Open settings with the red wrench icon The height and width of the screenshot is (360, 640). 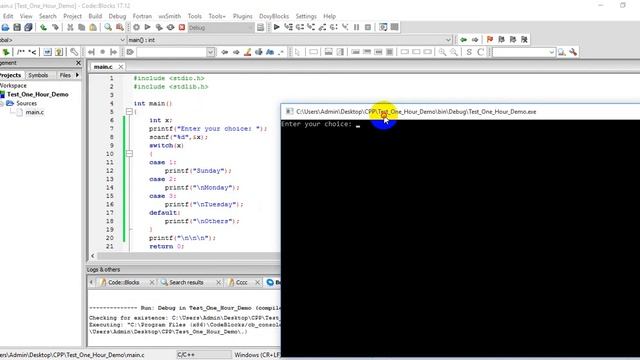coord(573,52)
